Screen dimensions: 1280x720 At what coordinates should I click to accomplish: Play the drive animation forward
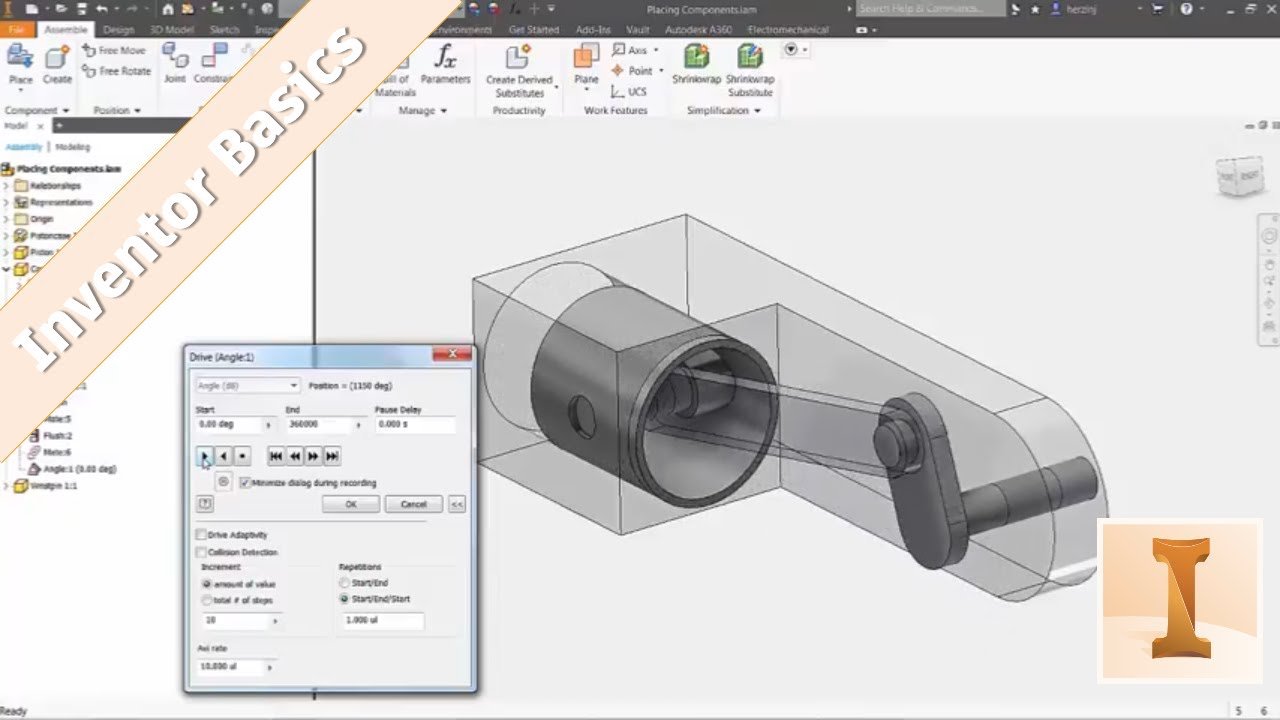pyautogui.click(x=204, y=456)
